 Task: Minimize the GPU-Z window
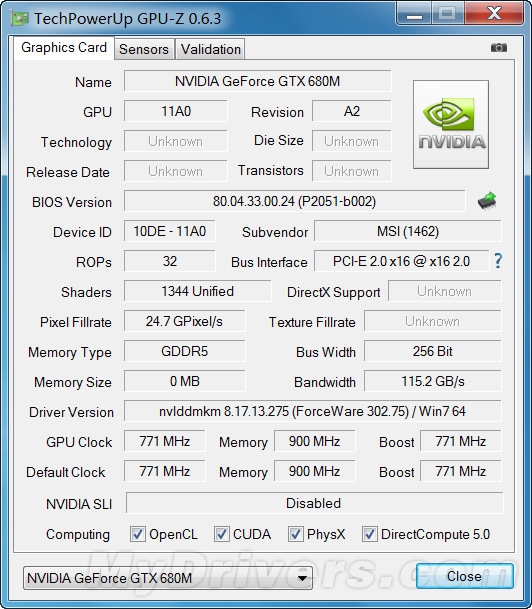tap(414, 14)
